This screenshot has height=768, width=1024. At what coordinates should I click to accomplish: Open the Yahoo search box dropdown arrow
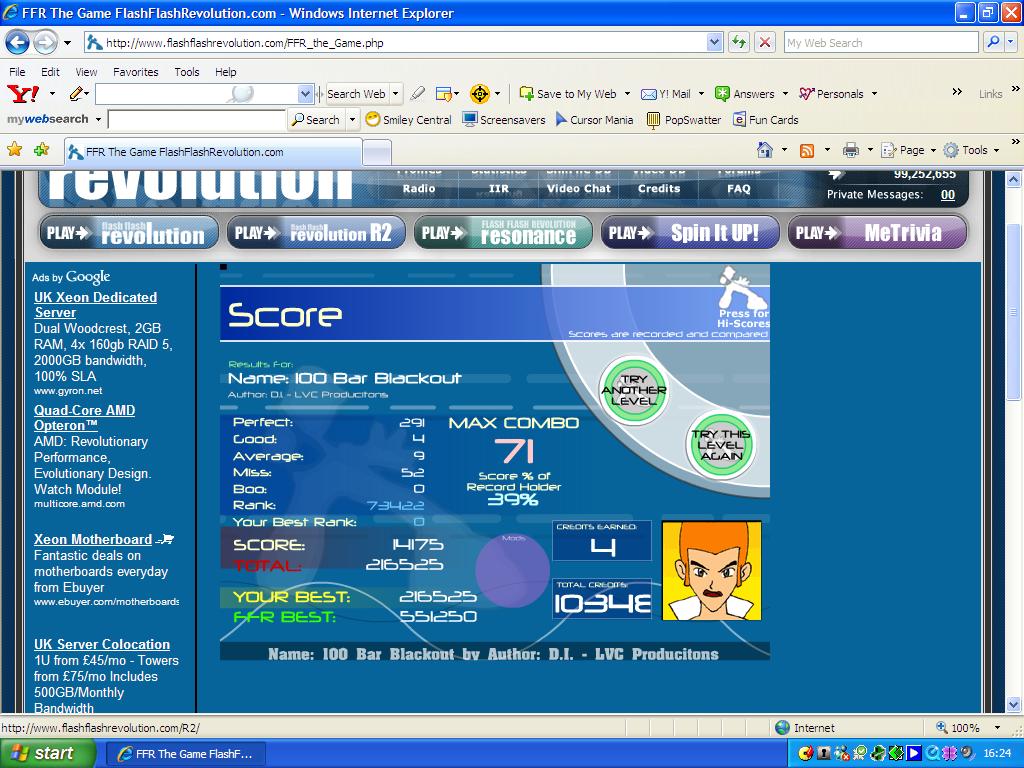[305, 94]
